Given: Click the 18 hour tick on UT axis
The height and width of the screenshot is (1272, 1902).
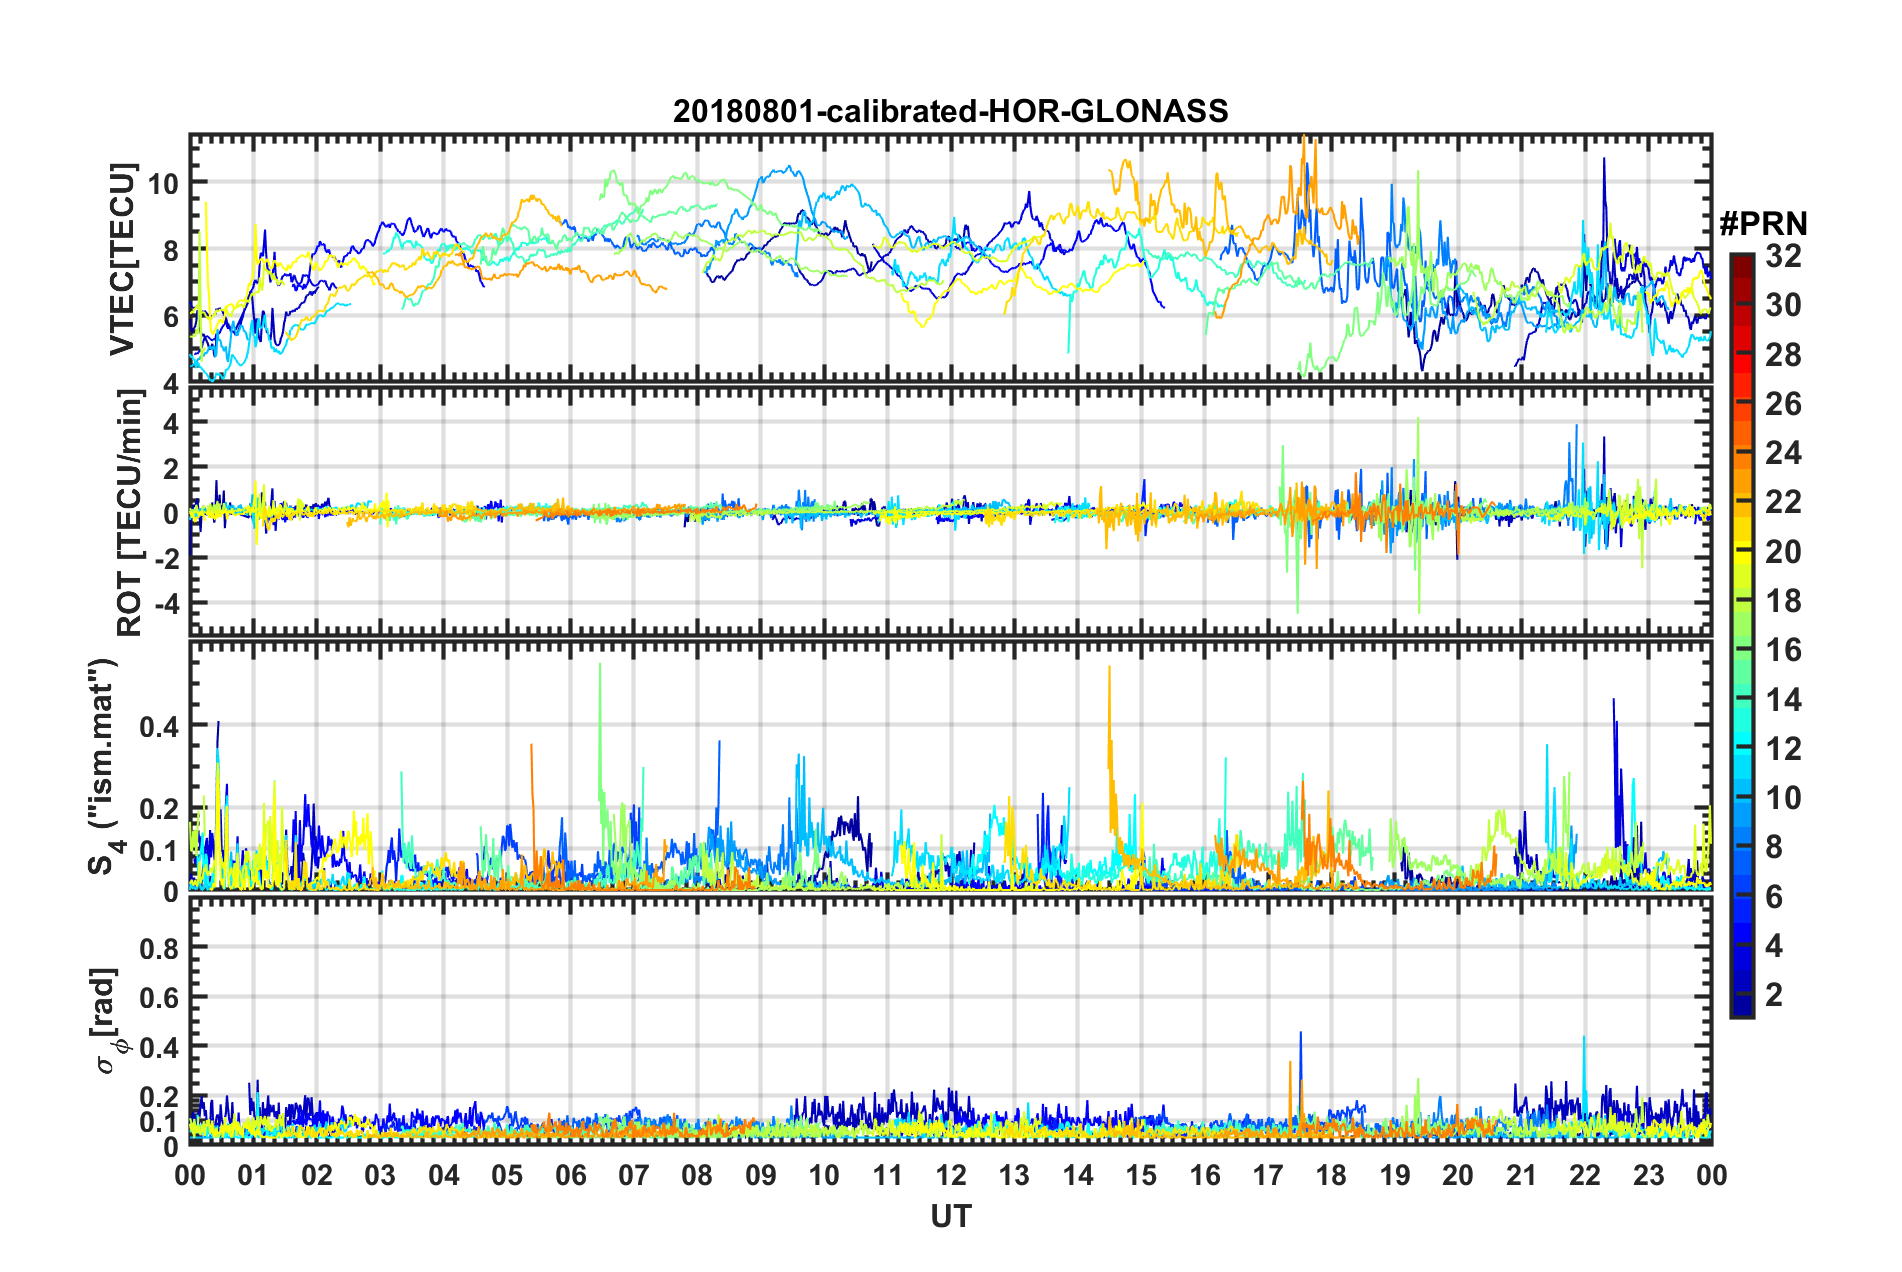Looking at the screenshot, I should coord(1331,1174).
